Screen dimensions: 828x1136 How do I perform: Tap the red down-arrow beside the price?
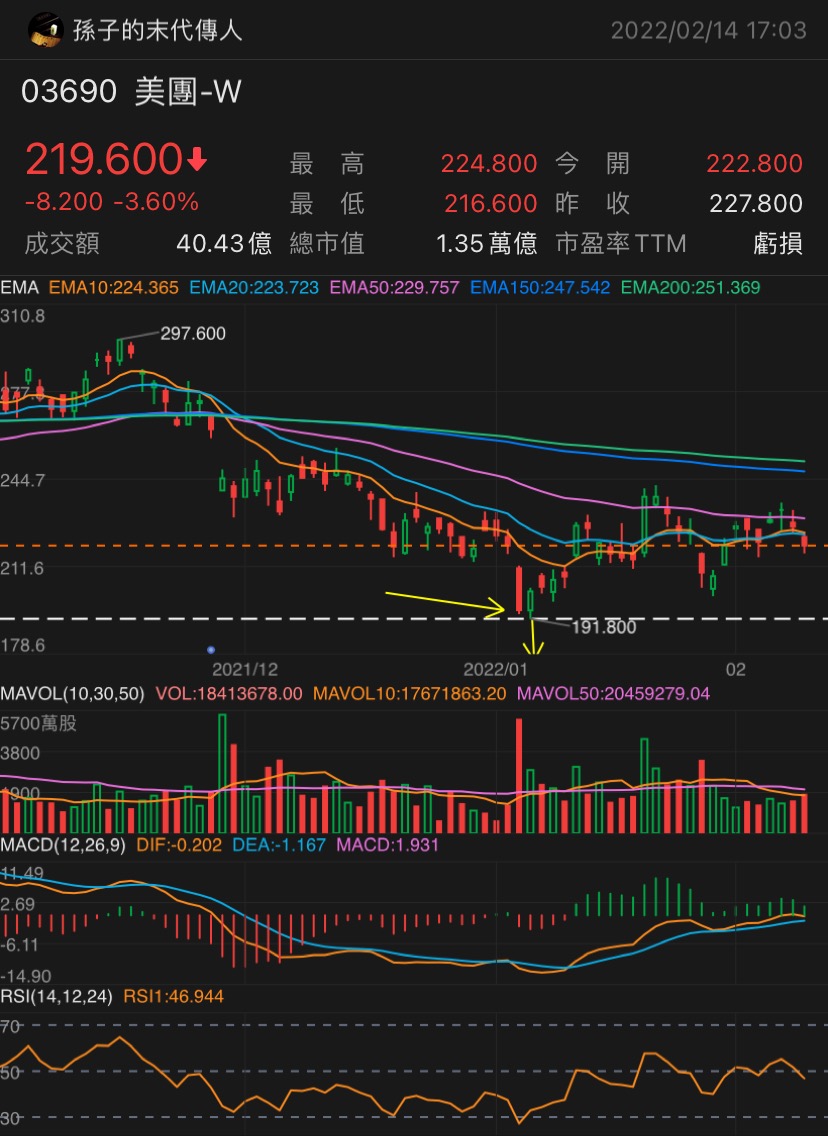click(197, 159)
